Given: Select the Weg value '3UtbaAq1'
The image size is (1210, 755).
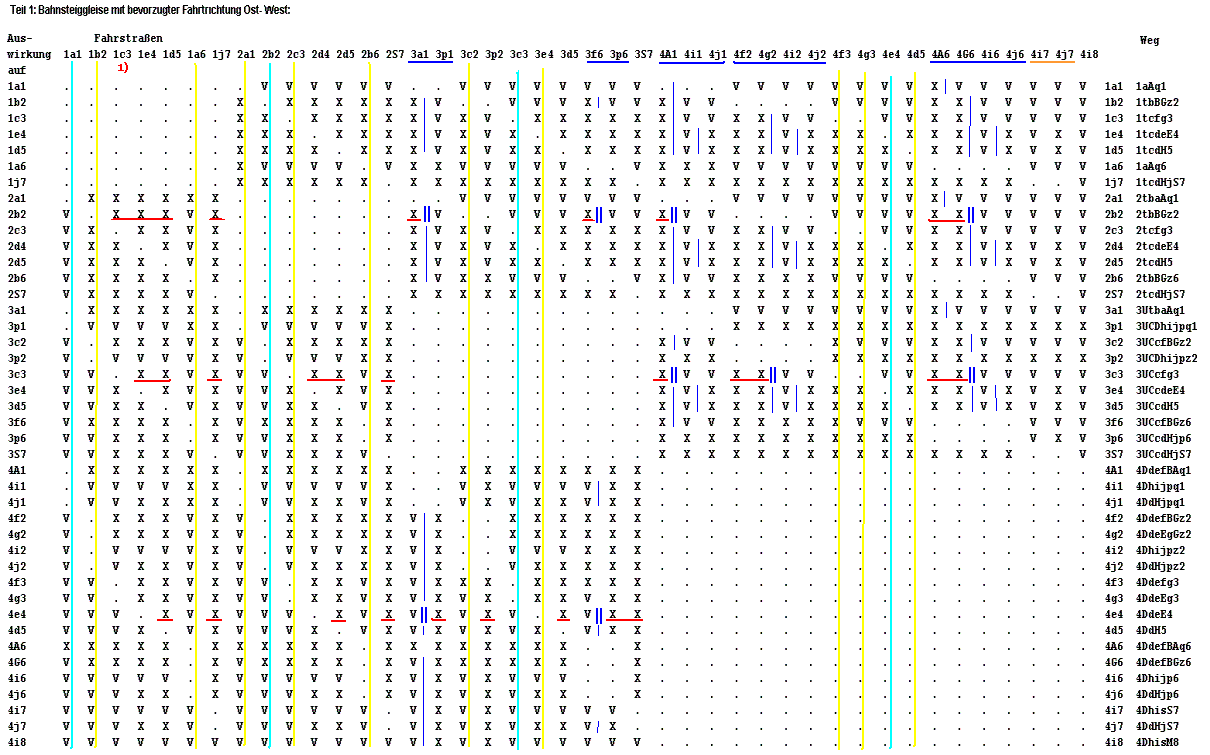Looking at the screenshot, I should (1160, 311).
